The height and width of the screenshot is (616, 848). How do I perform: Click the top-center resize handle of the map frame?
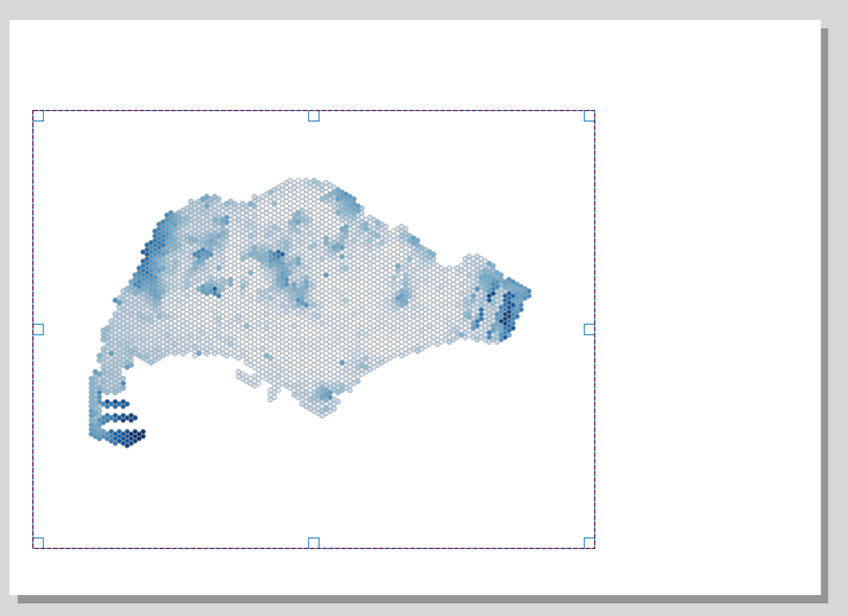pos(314,116)
